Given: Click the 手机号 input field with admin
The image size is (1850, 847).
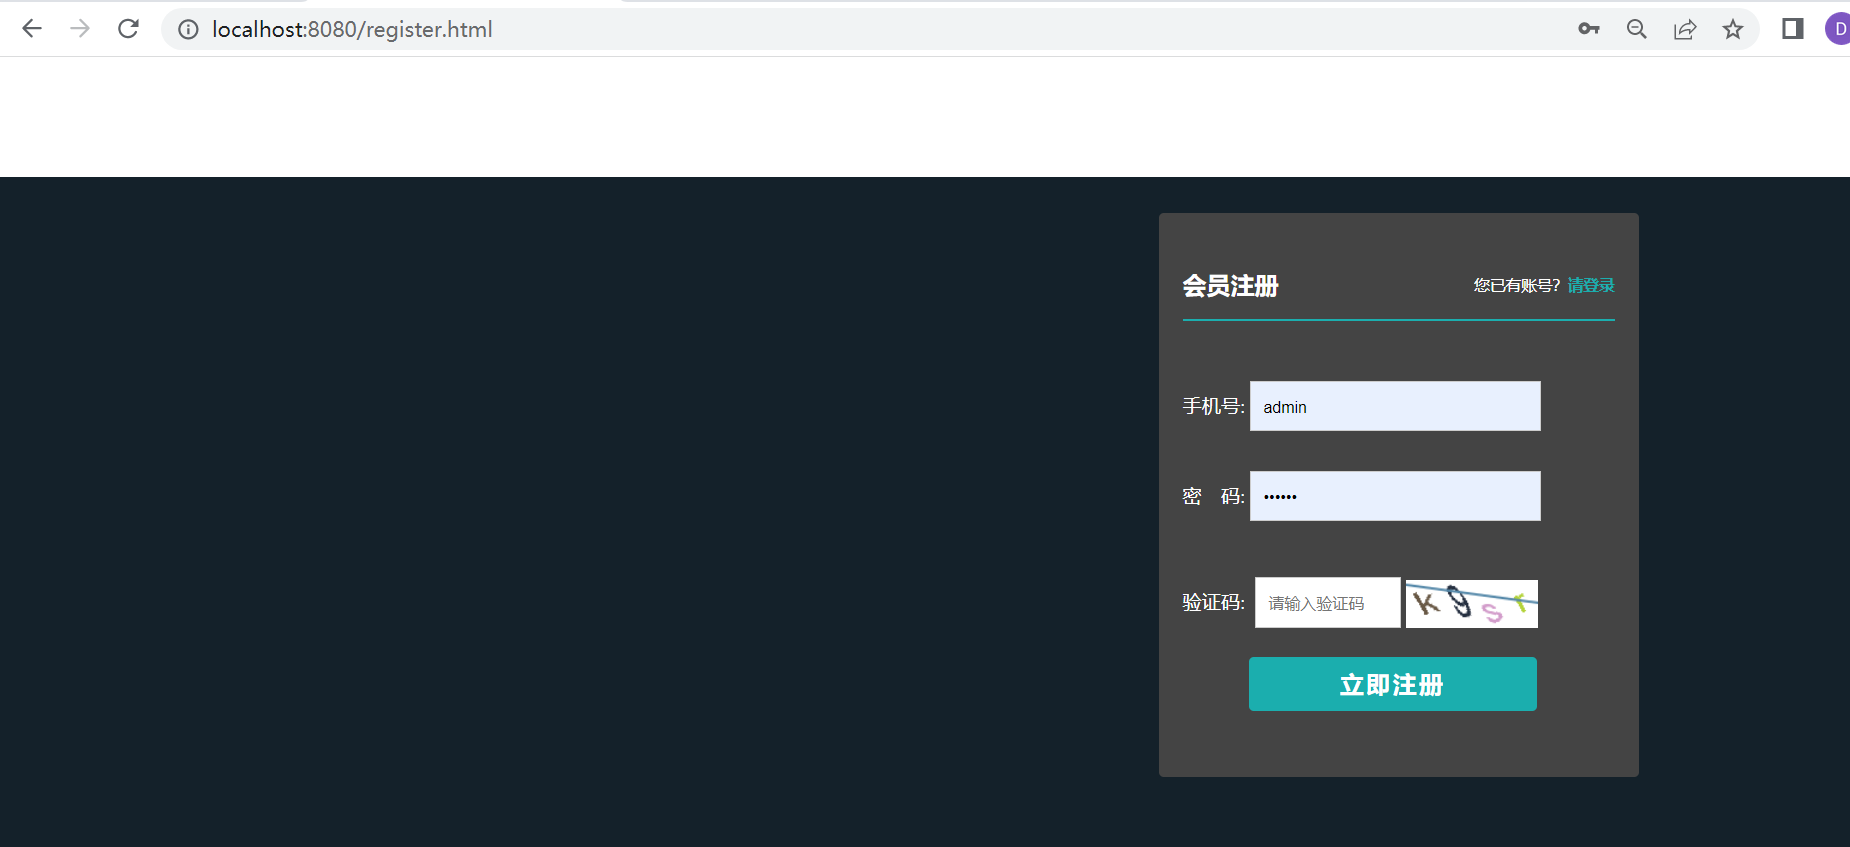Looking at the screenshot, I should [1395, 406].
